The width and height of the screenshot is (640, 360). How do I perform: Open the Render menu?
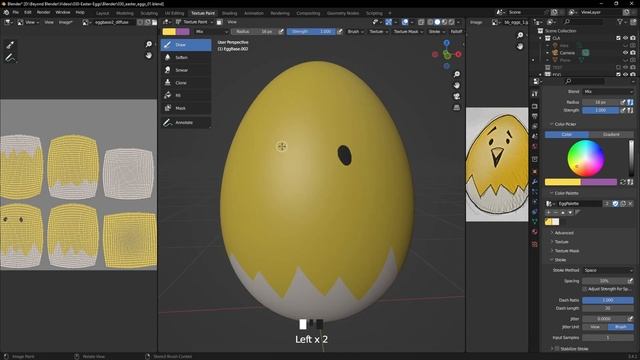[x=43, y=13]
